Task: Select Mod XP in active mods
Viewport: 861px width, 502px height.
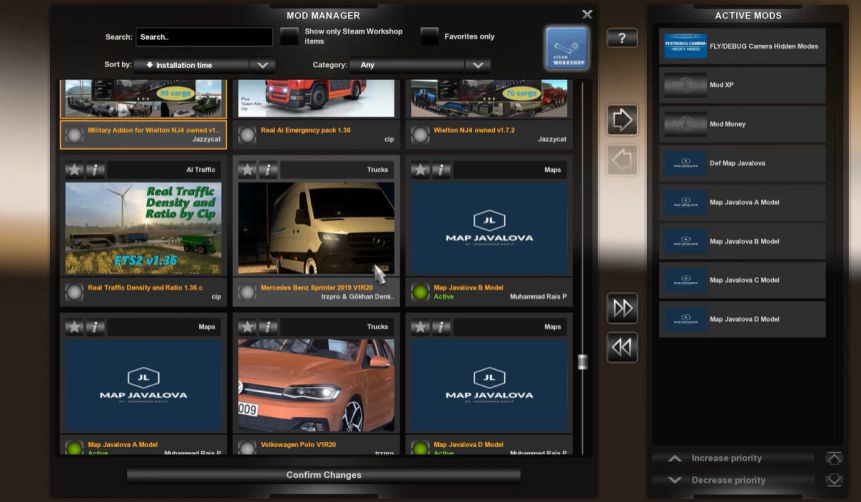Action: click(742, 85)
